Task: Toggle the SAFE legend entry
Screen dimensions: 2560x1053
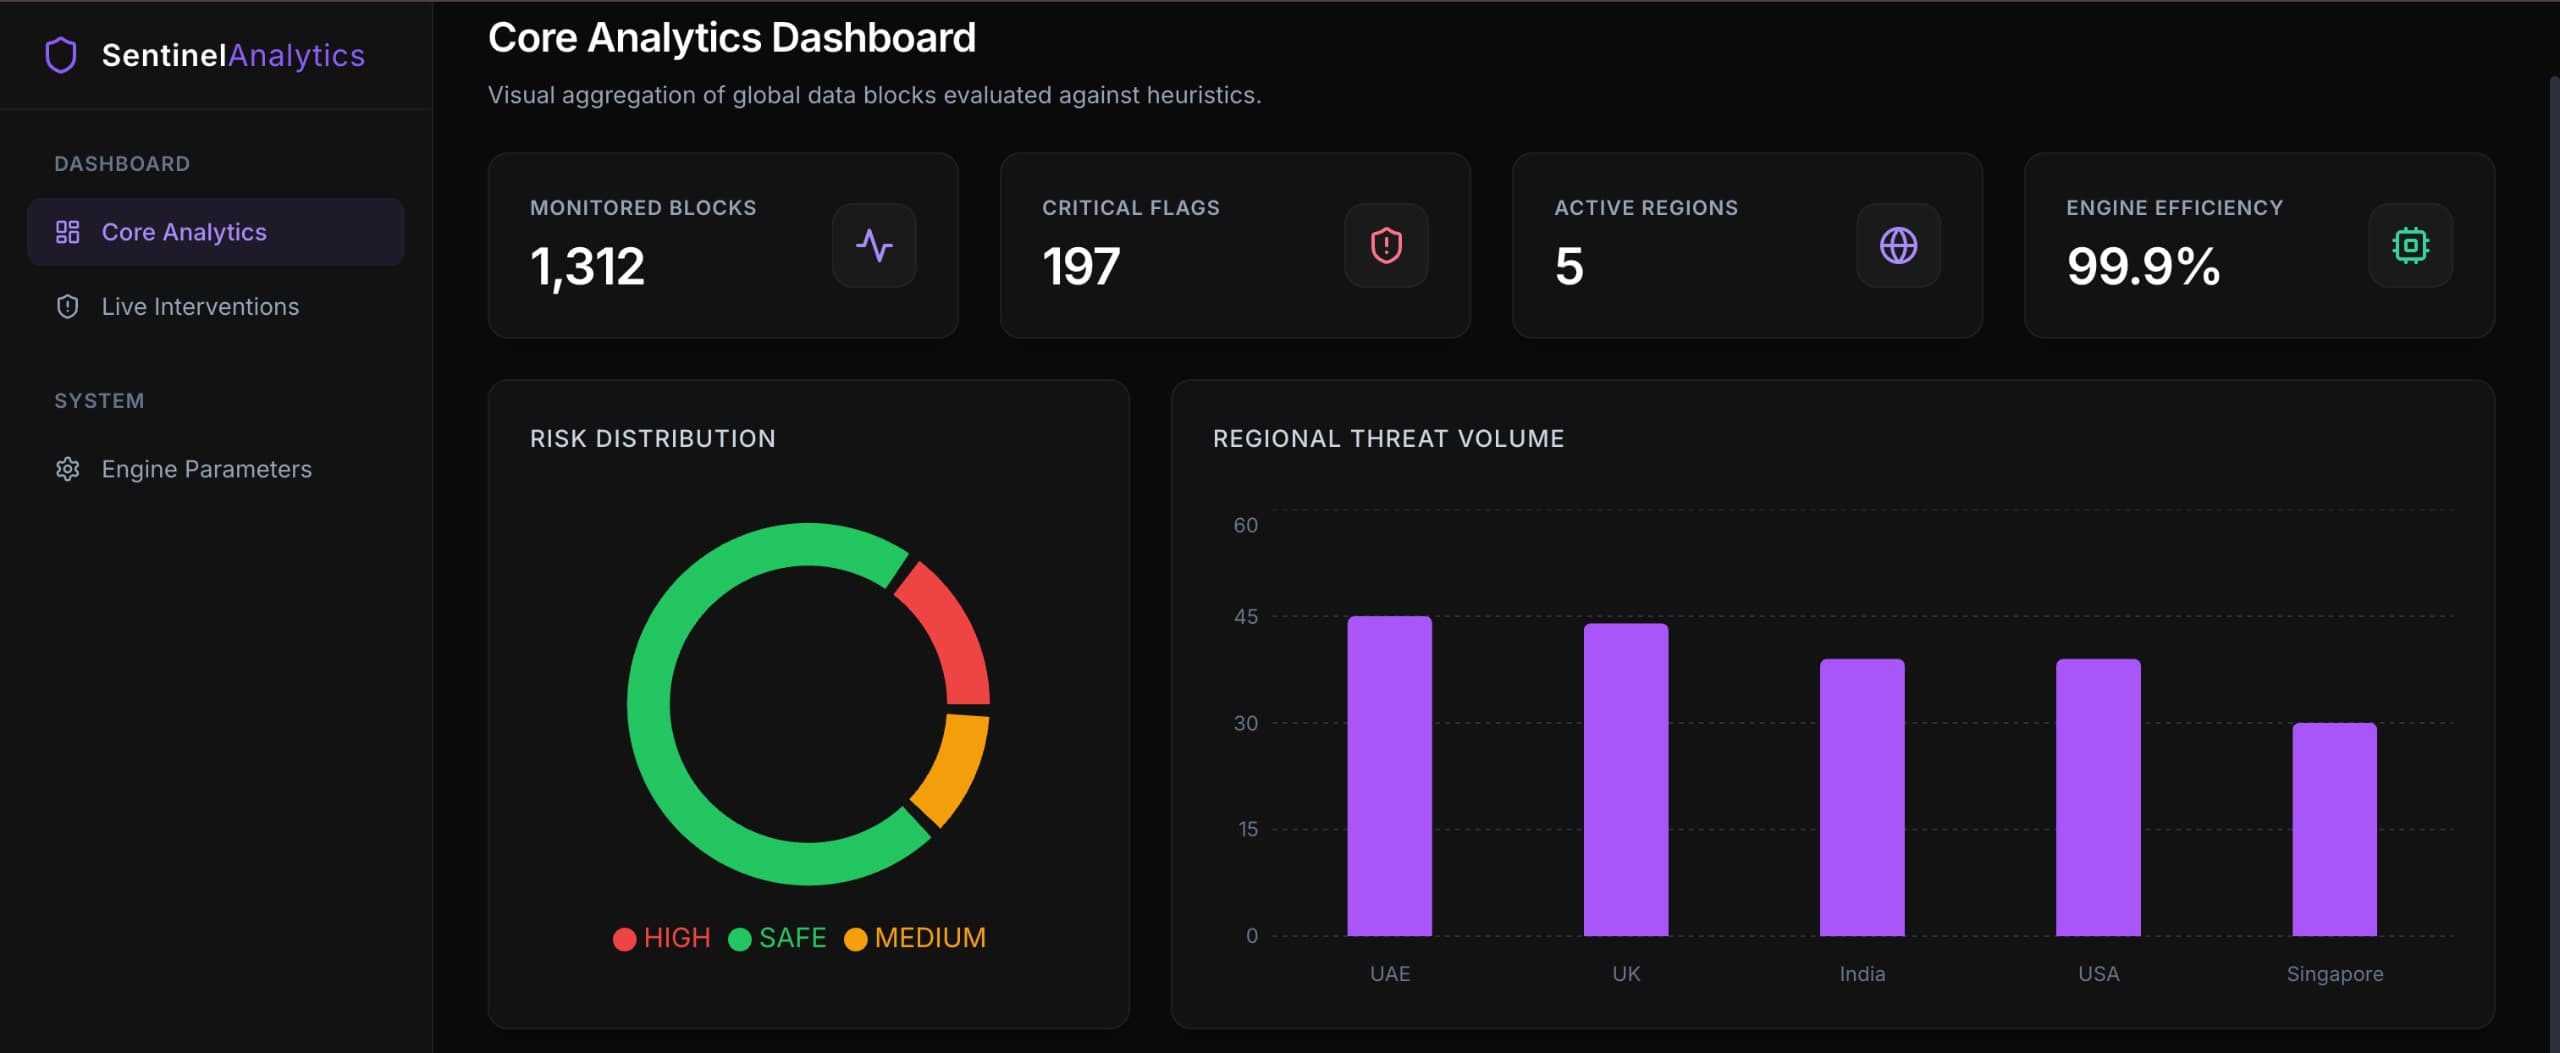Action: pyautogui.click(x=778, y=938)
